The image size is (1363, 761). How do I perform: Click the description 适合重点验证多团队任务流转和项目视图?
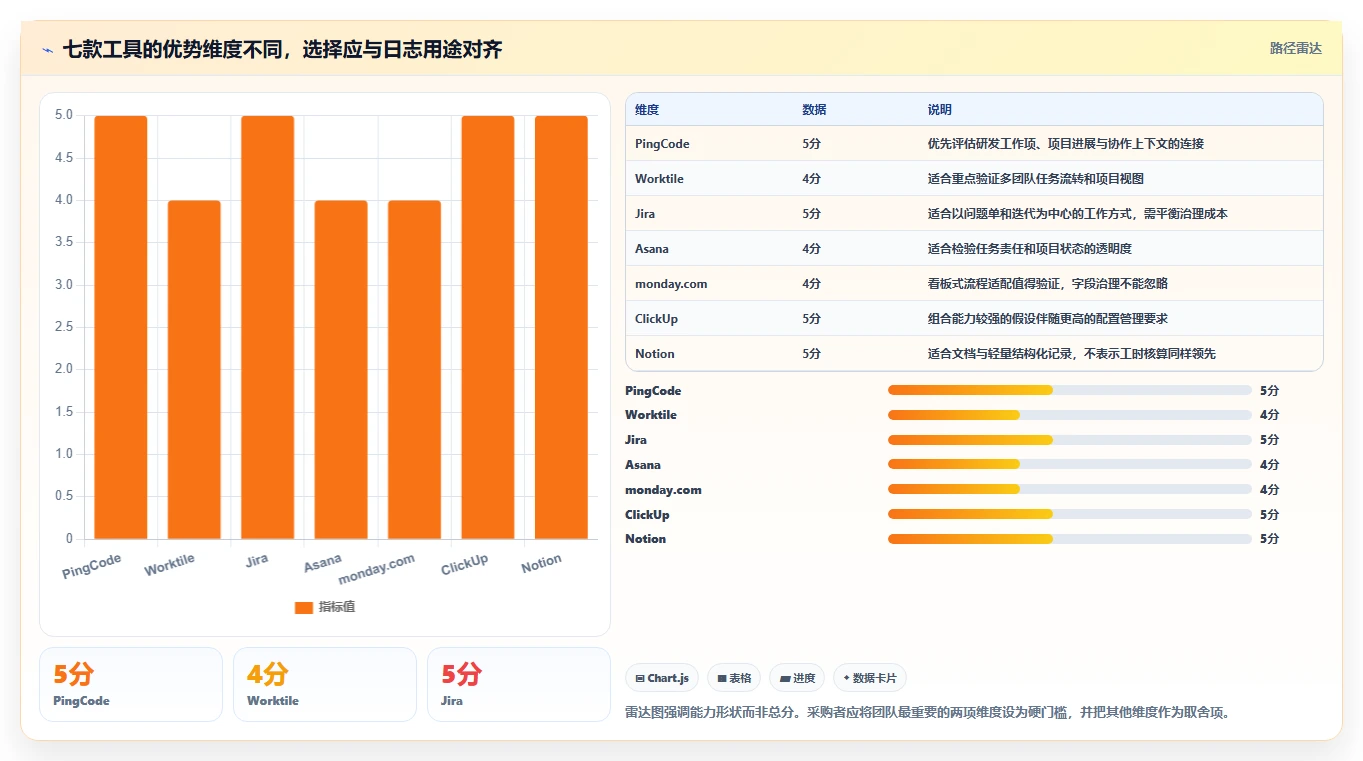pyautogui.click(x=1036, y=179)
